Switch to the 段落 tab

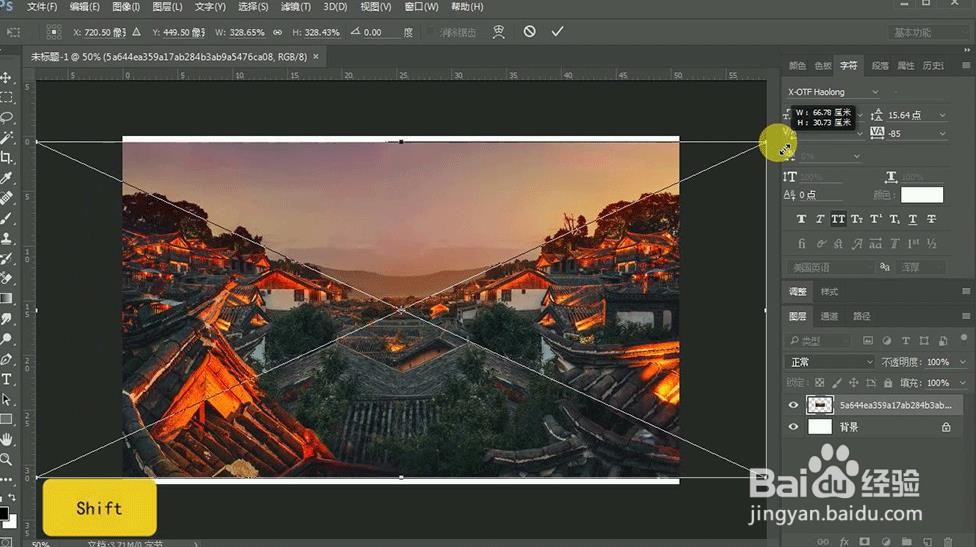click(x=880, y=65)
